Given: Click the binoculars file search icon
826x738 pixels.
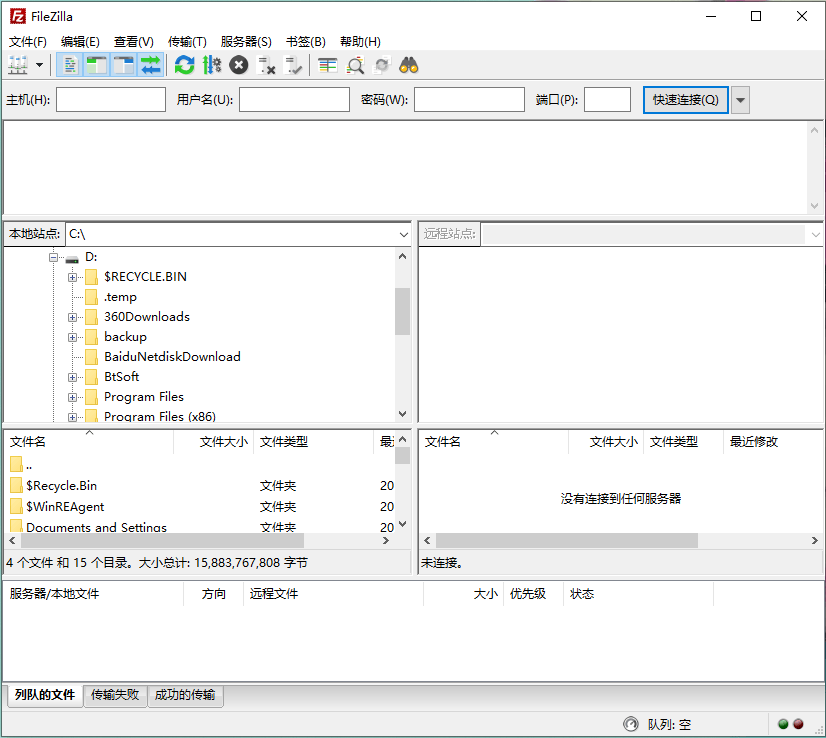Looking at the screenshot, I should [409, 65].
